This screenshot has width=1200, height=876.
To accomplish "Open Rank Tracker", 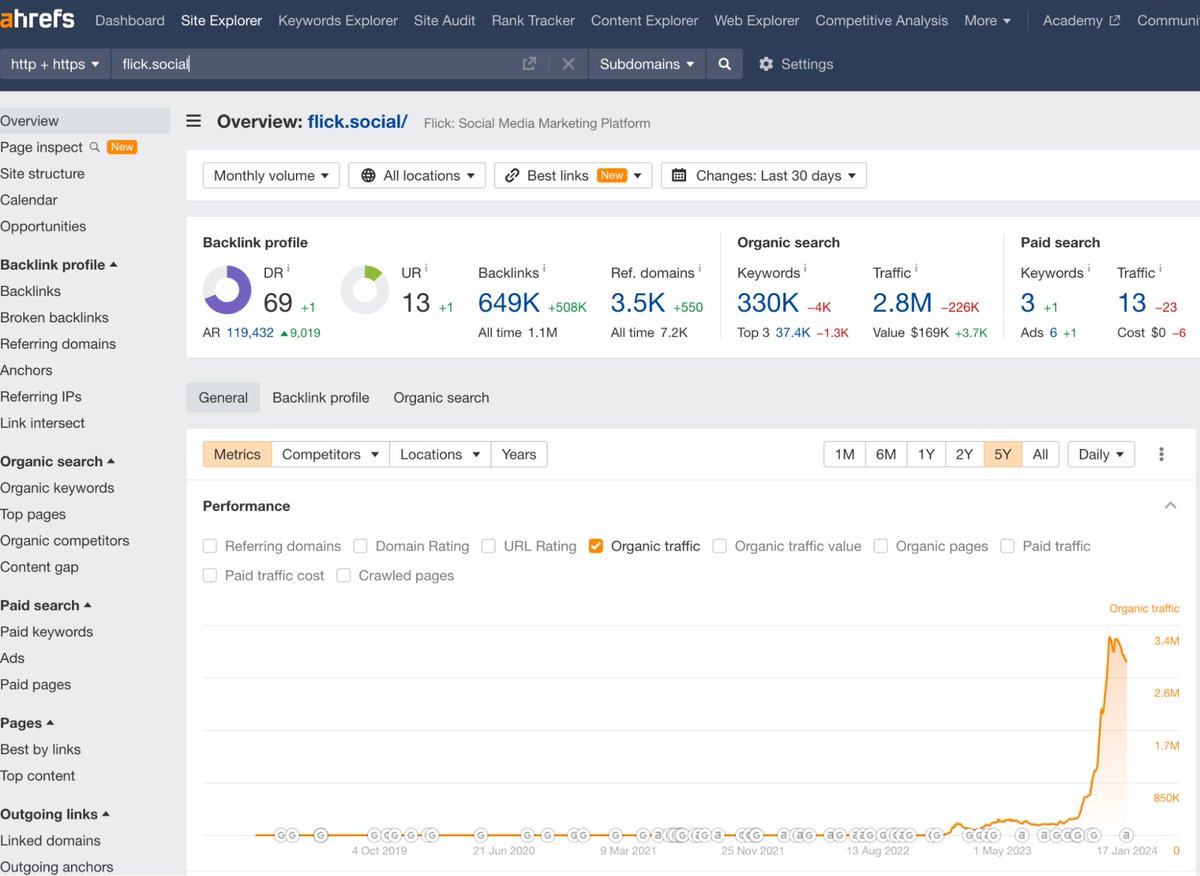I will (533, 20).
